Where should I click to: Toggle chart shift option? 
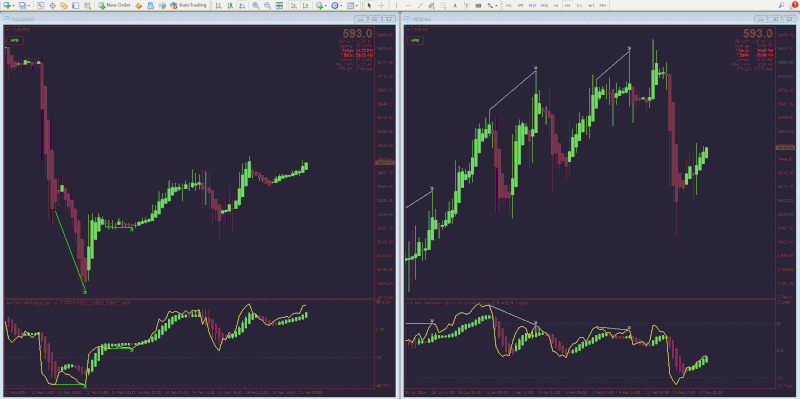pyautogui.click(x=306, y=5)
